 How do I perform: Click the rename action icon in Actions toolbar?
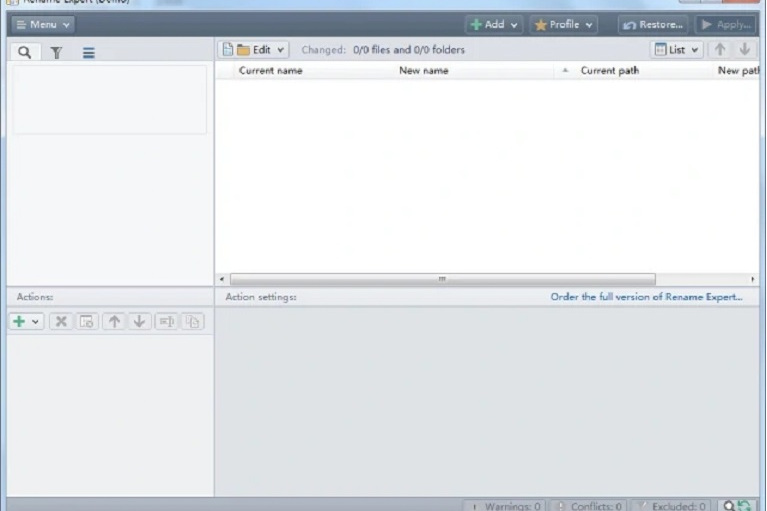166,321
